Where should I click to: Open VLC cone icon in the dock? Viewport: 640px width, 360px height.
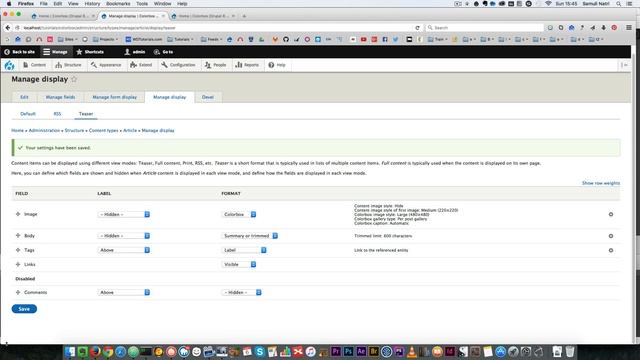(412, 351)
